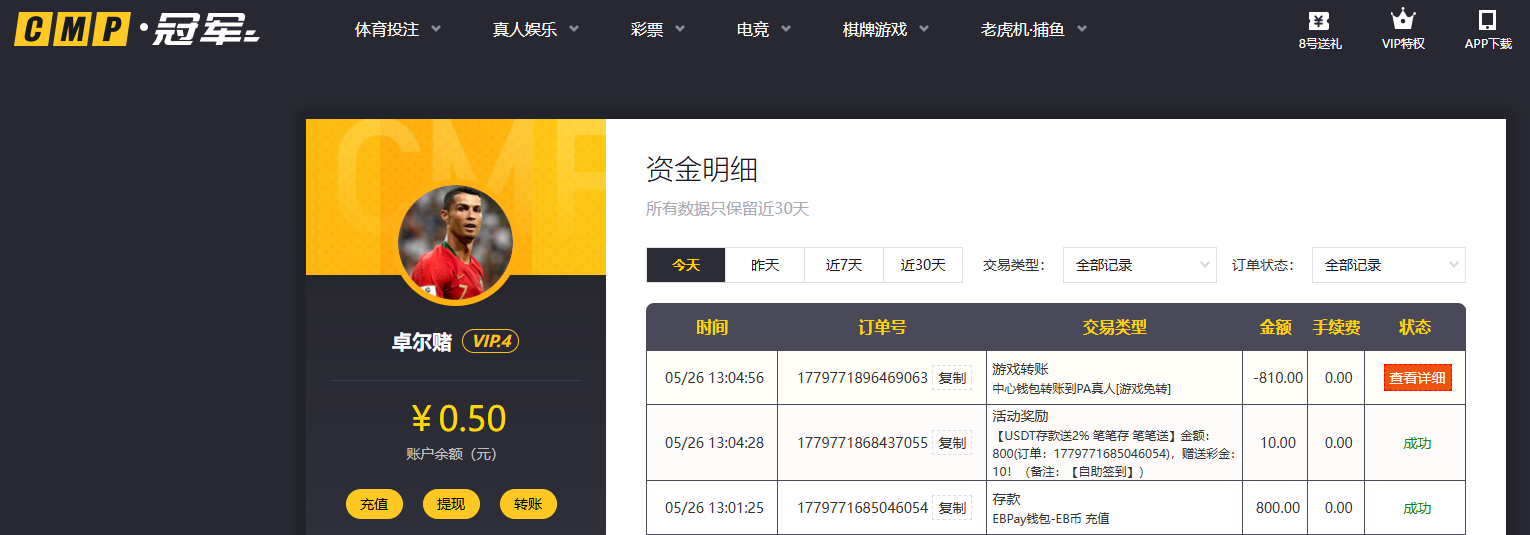This screenshot has width=1530, height=535.
Task: Expand the arrow next to 棋牌游戏
Action: point(924,29)
